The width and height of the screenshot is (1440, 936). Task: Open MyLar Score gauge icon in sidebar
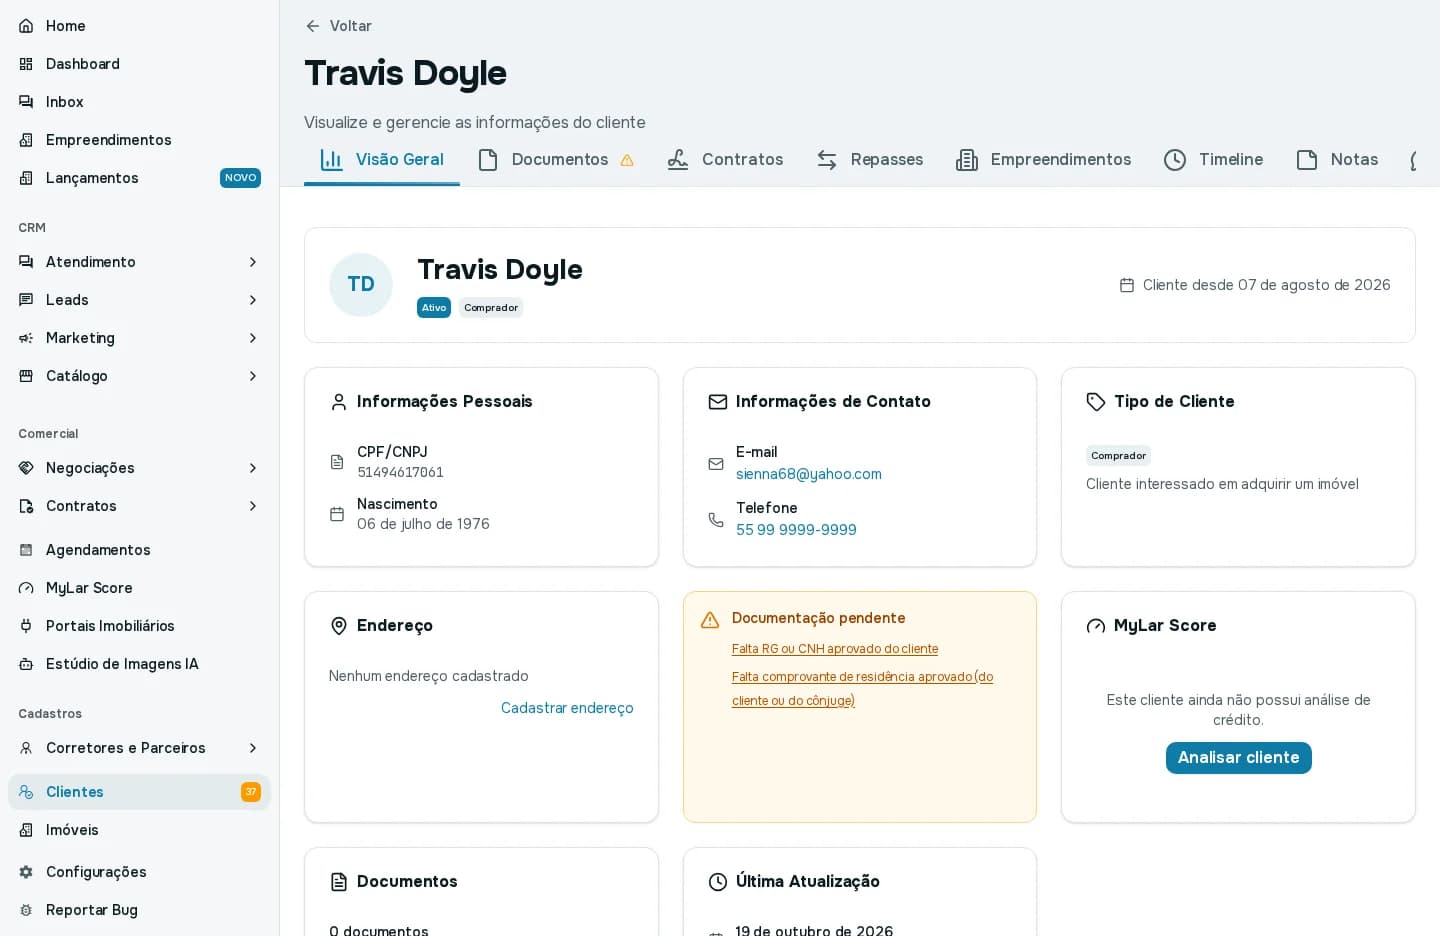[26, 588]
